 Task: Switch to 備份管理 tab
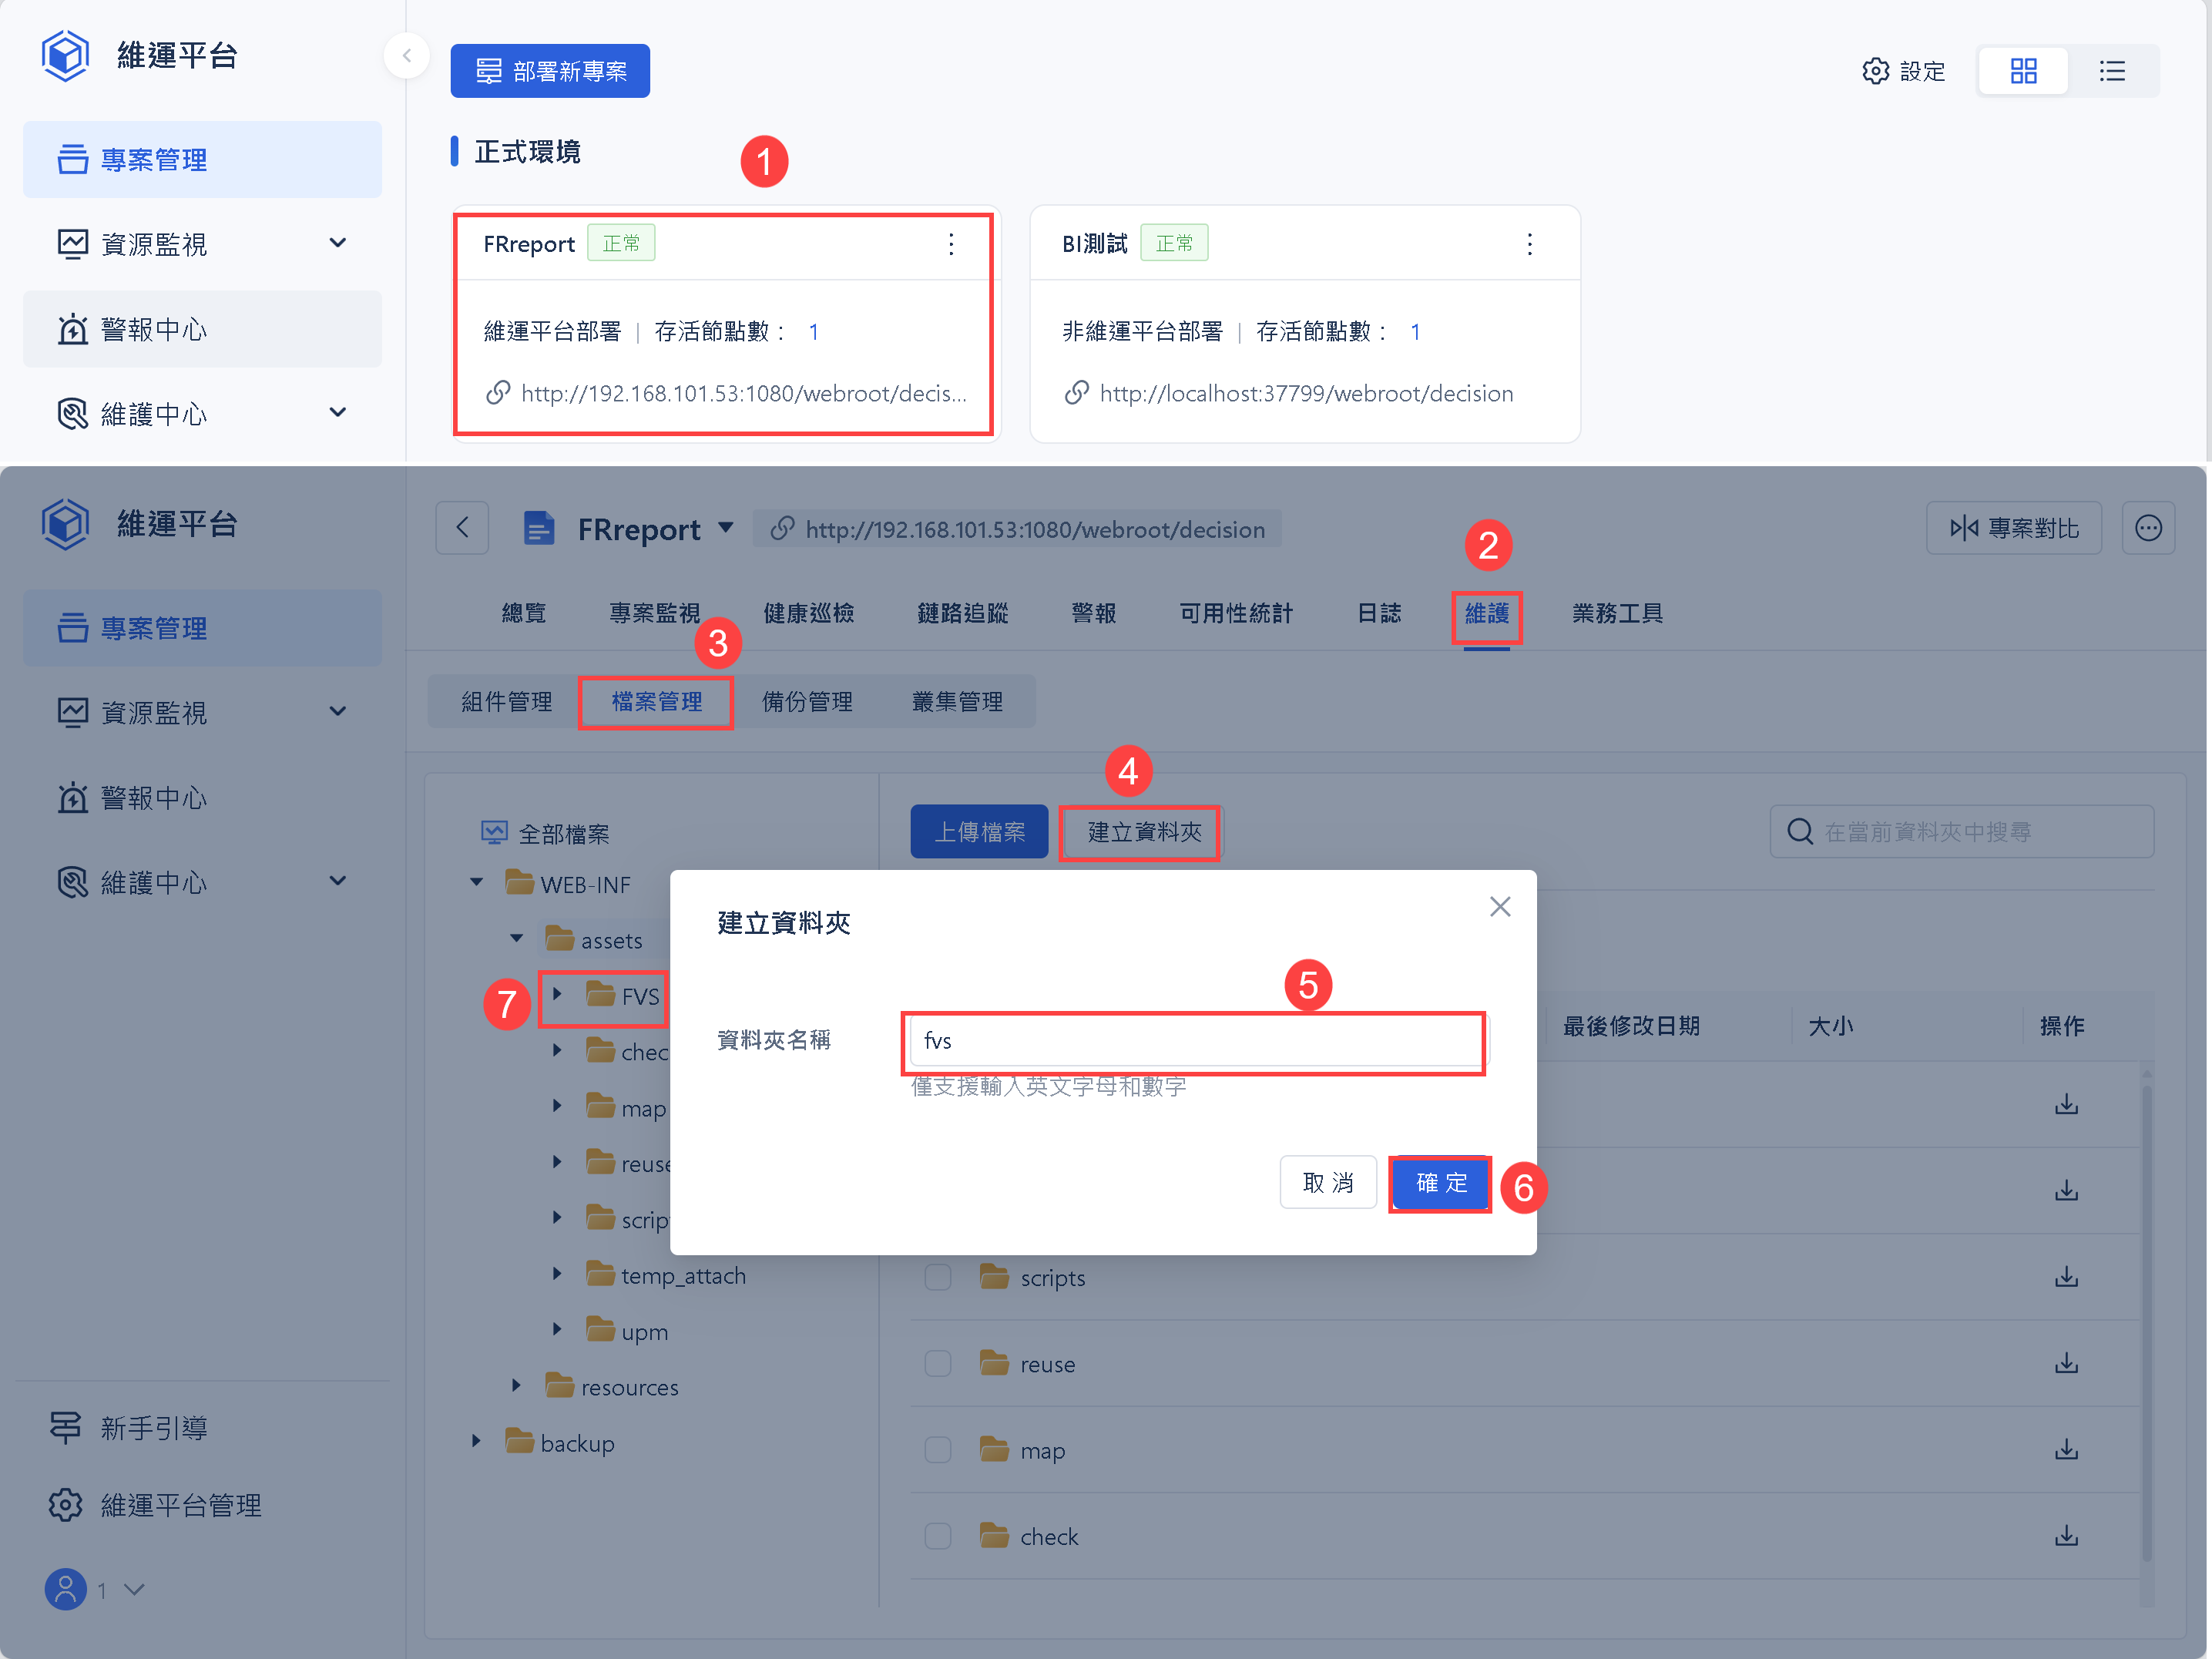click(x=806, y=701)
